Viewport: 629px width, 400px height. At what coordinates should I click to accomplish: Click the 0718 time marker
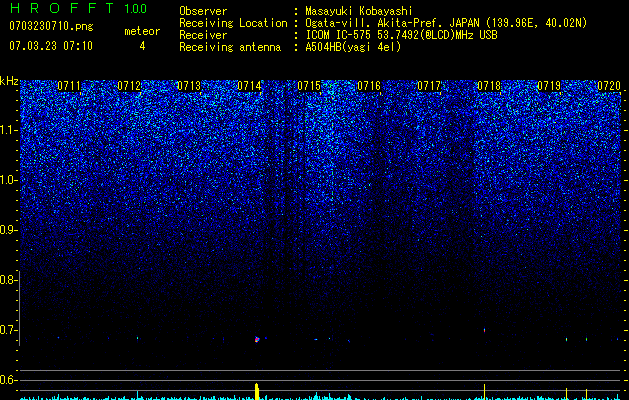[x=489, y=86]
